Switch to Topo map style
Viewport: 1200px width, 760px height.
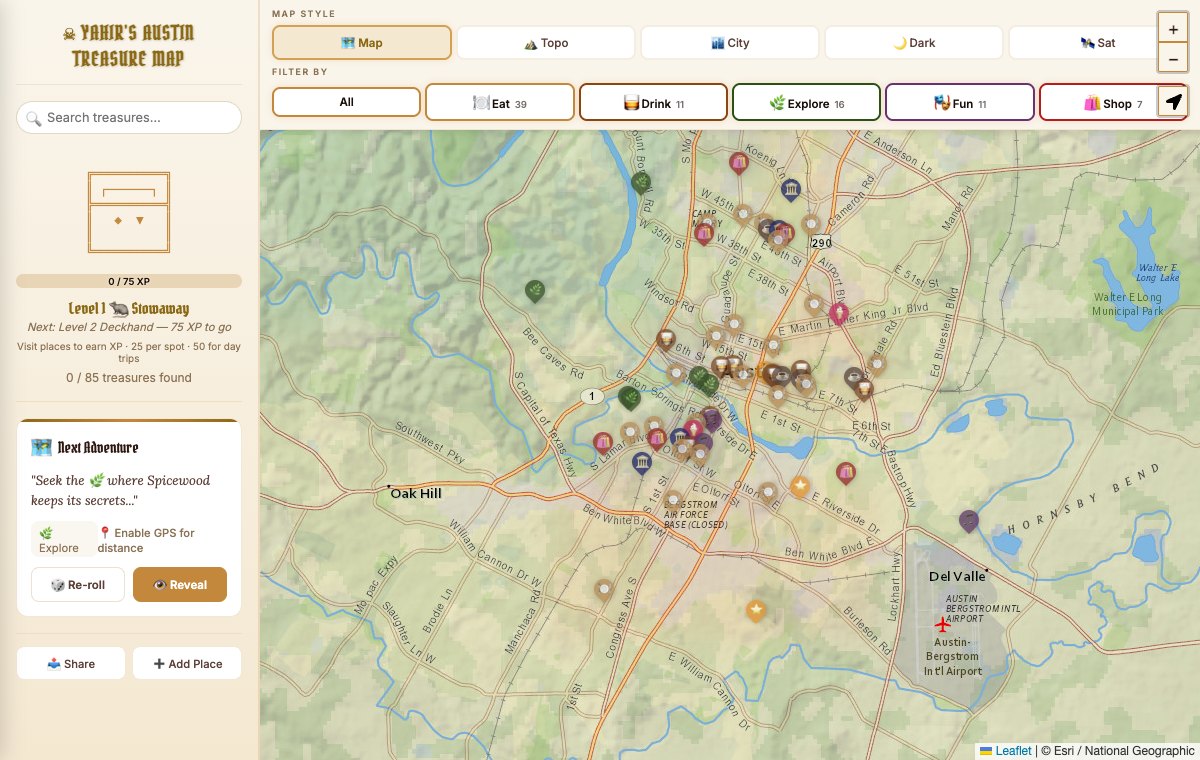coord(546,43)
